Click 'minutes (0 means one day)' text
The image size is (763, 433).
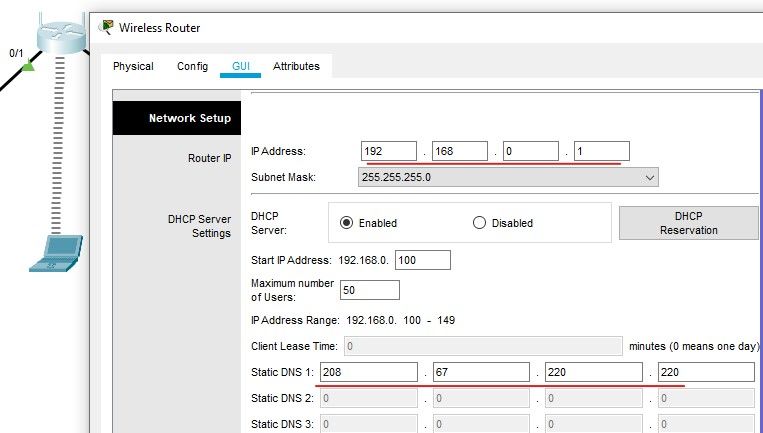(694, 346)
